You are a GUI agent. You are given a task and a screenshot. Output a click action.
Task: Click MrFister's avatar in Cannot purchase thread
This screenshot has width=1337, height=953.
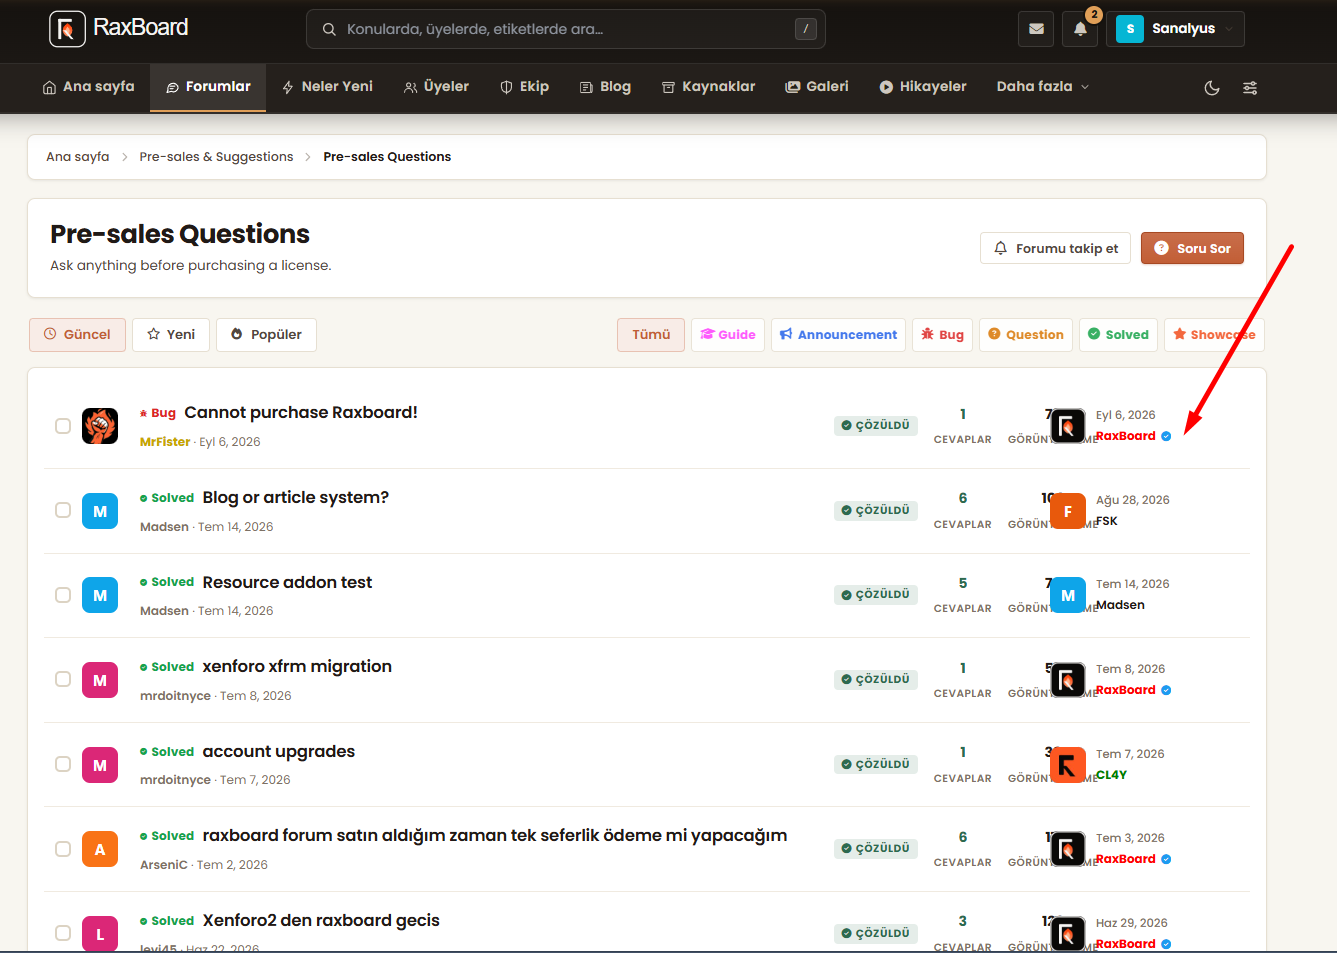pyautogui.click(x=100, y=426)
